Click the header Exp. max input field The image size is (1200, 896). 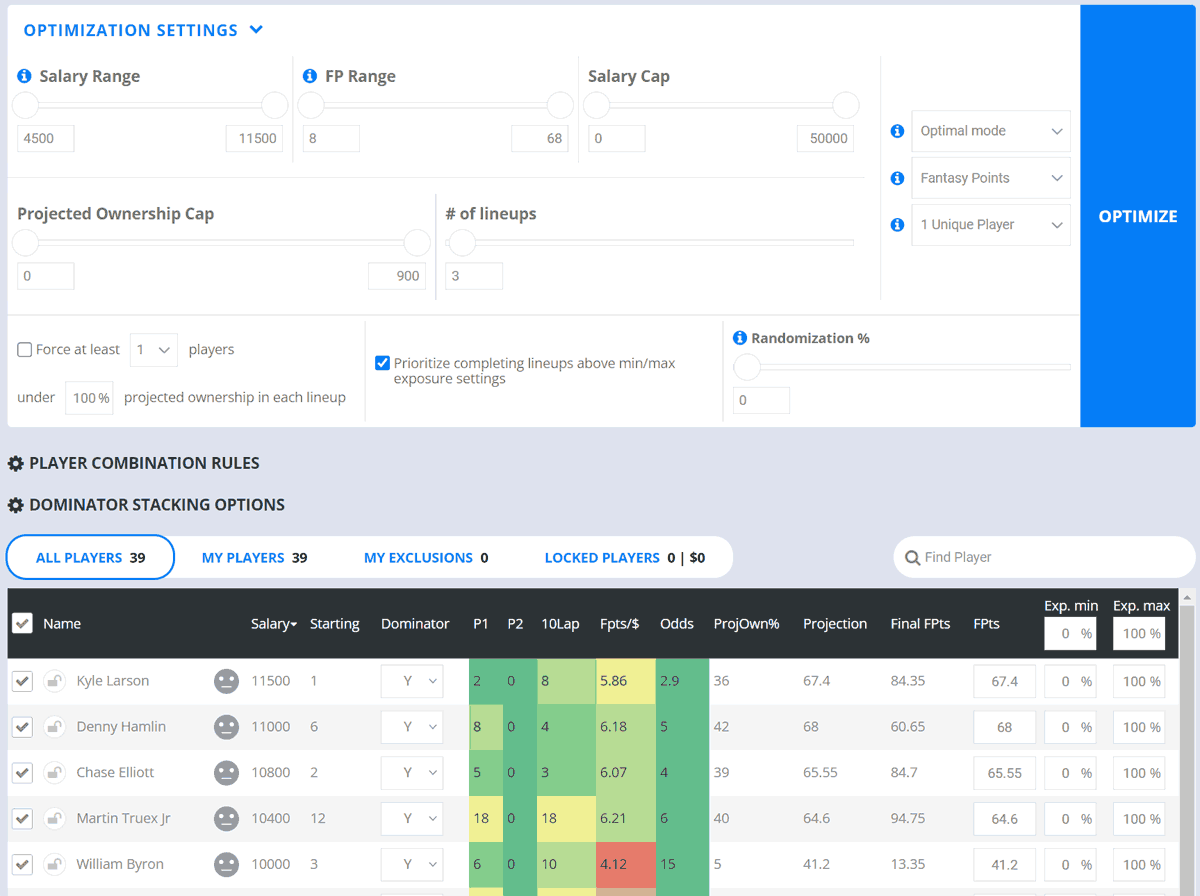click(1139, 633)
